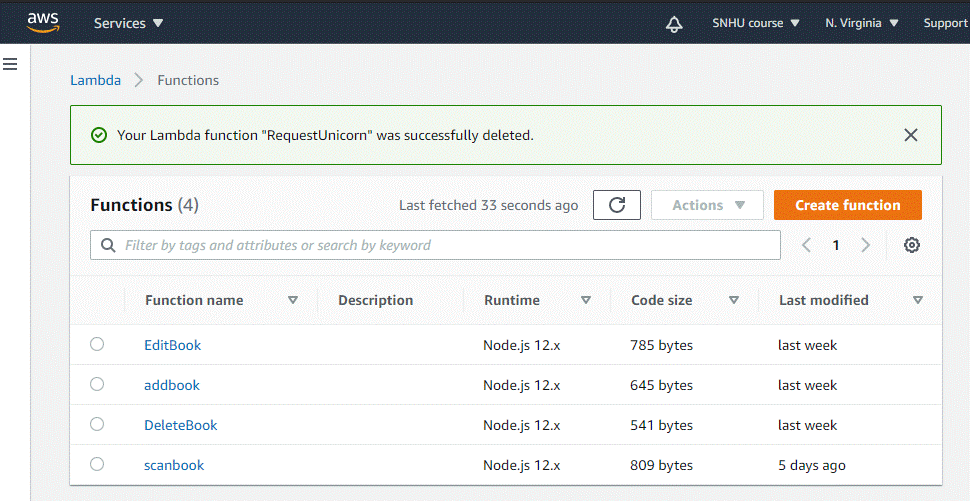Select the scanbook radio button

(97, 464)
